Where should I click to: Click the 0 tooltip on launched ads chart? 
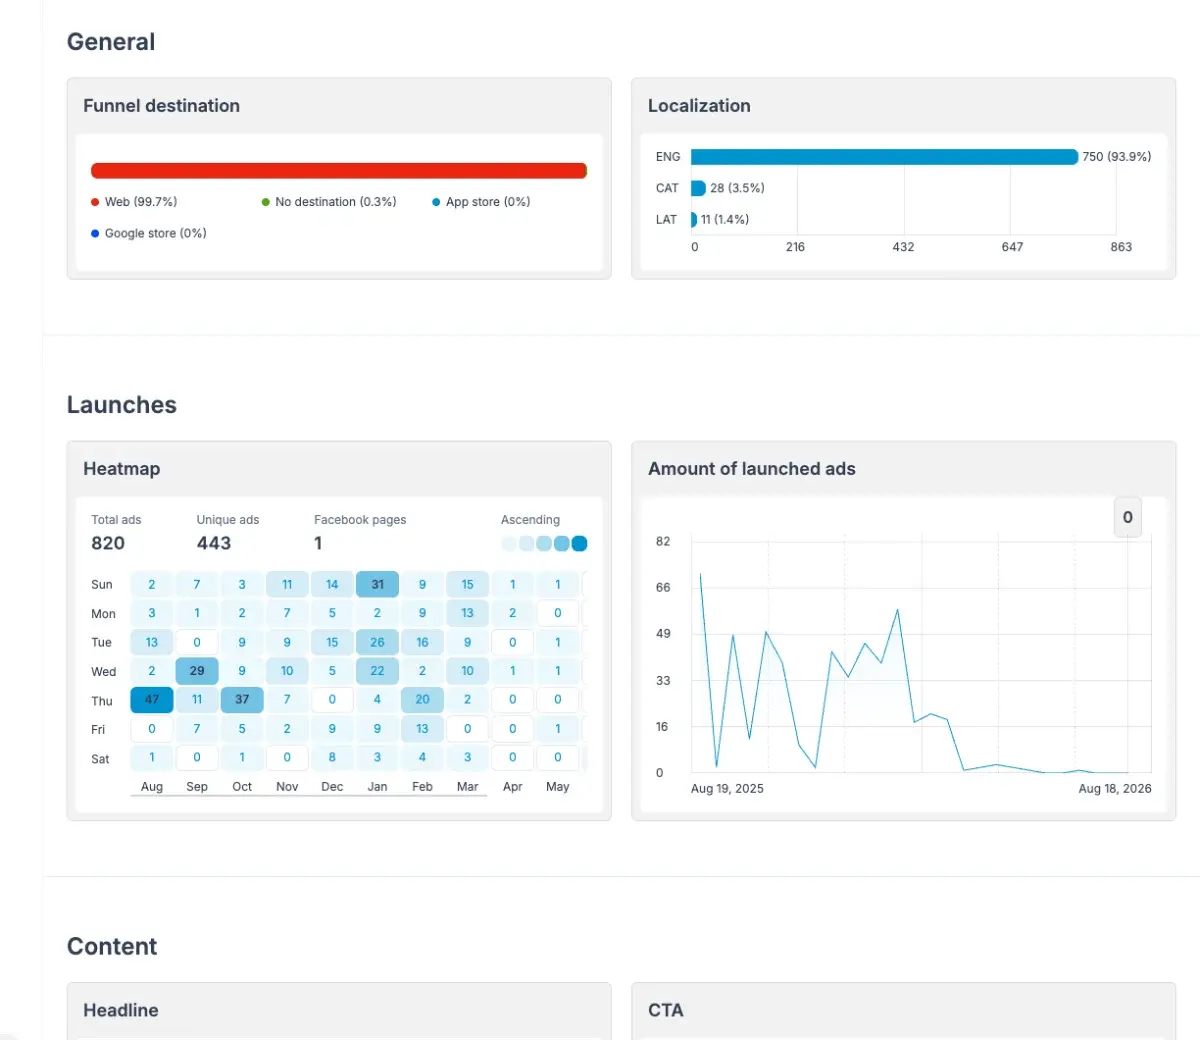(x=1128, y=517)
